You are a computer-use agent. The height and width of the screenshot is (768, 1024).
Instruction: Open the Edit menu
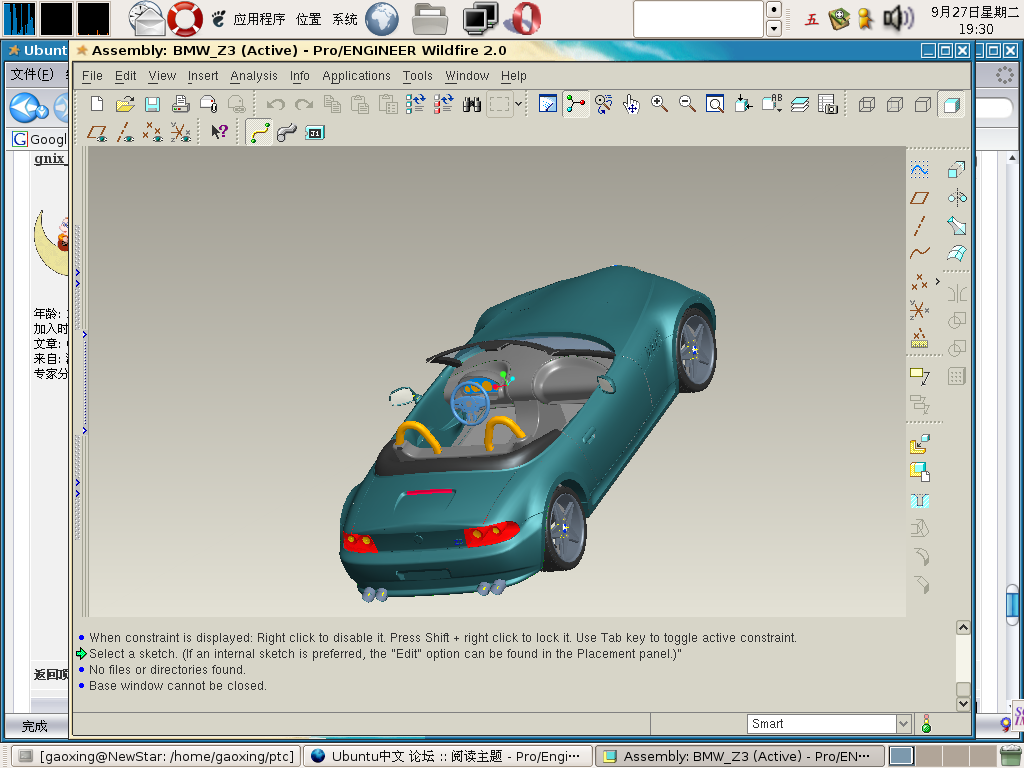click(x=125, y=76)
